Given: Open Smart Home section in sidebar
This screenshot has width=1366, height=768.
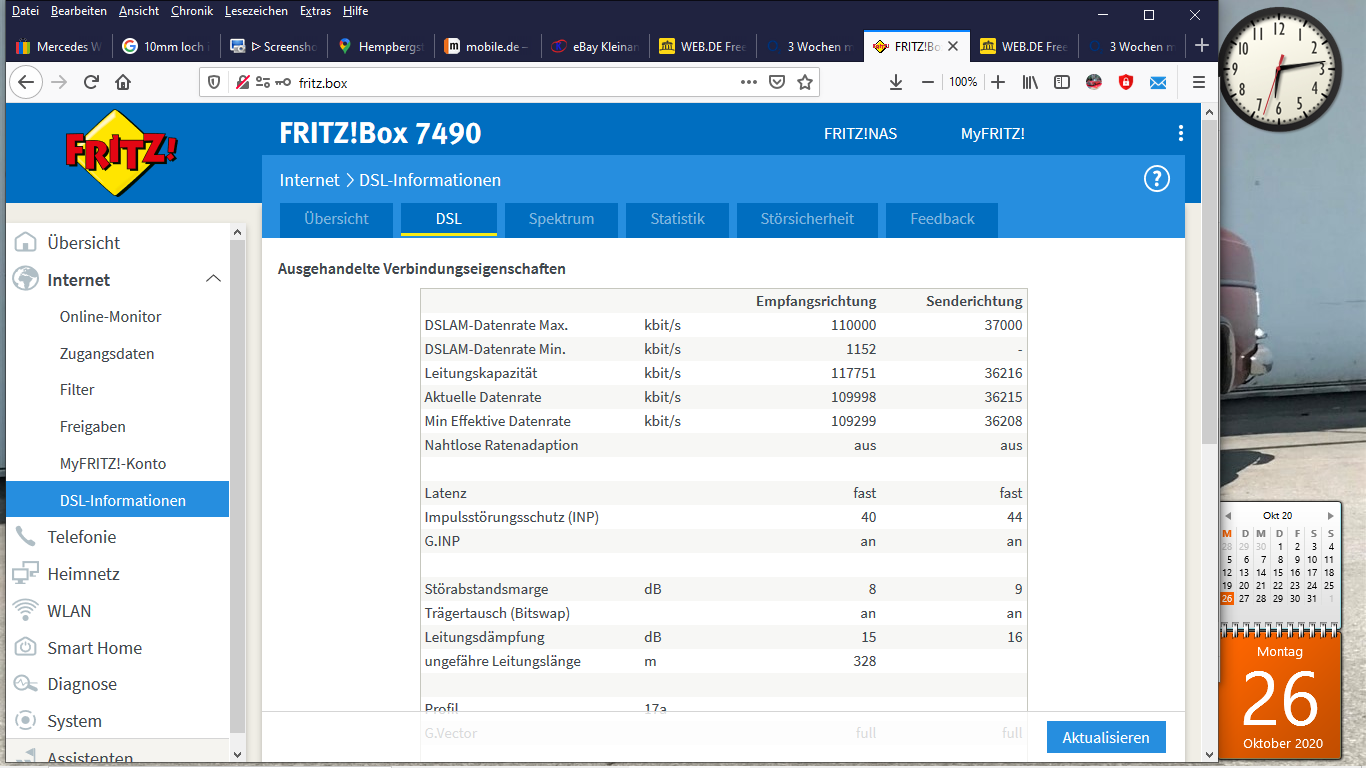Looking at the screenshot, I should pyautogui.click(x=94, y=648).
